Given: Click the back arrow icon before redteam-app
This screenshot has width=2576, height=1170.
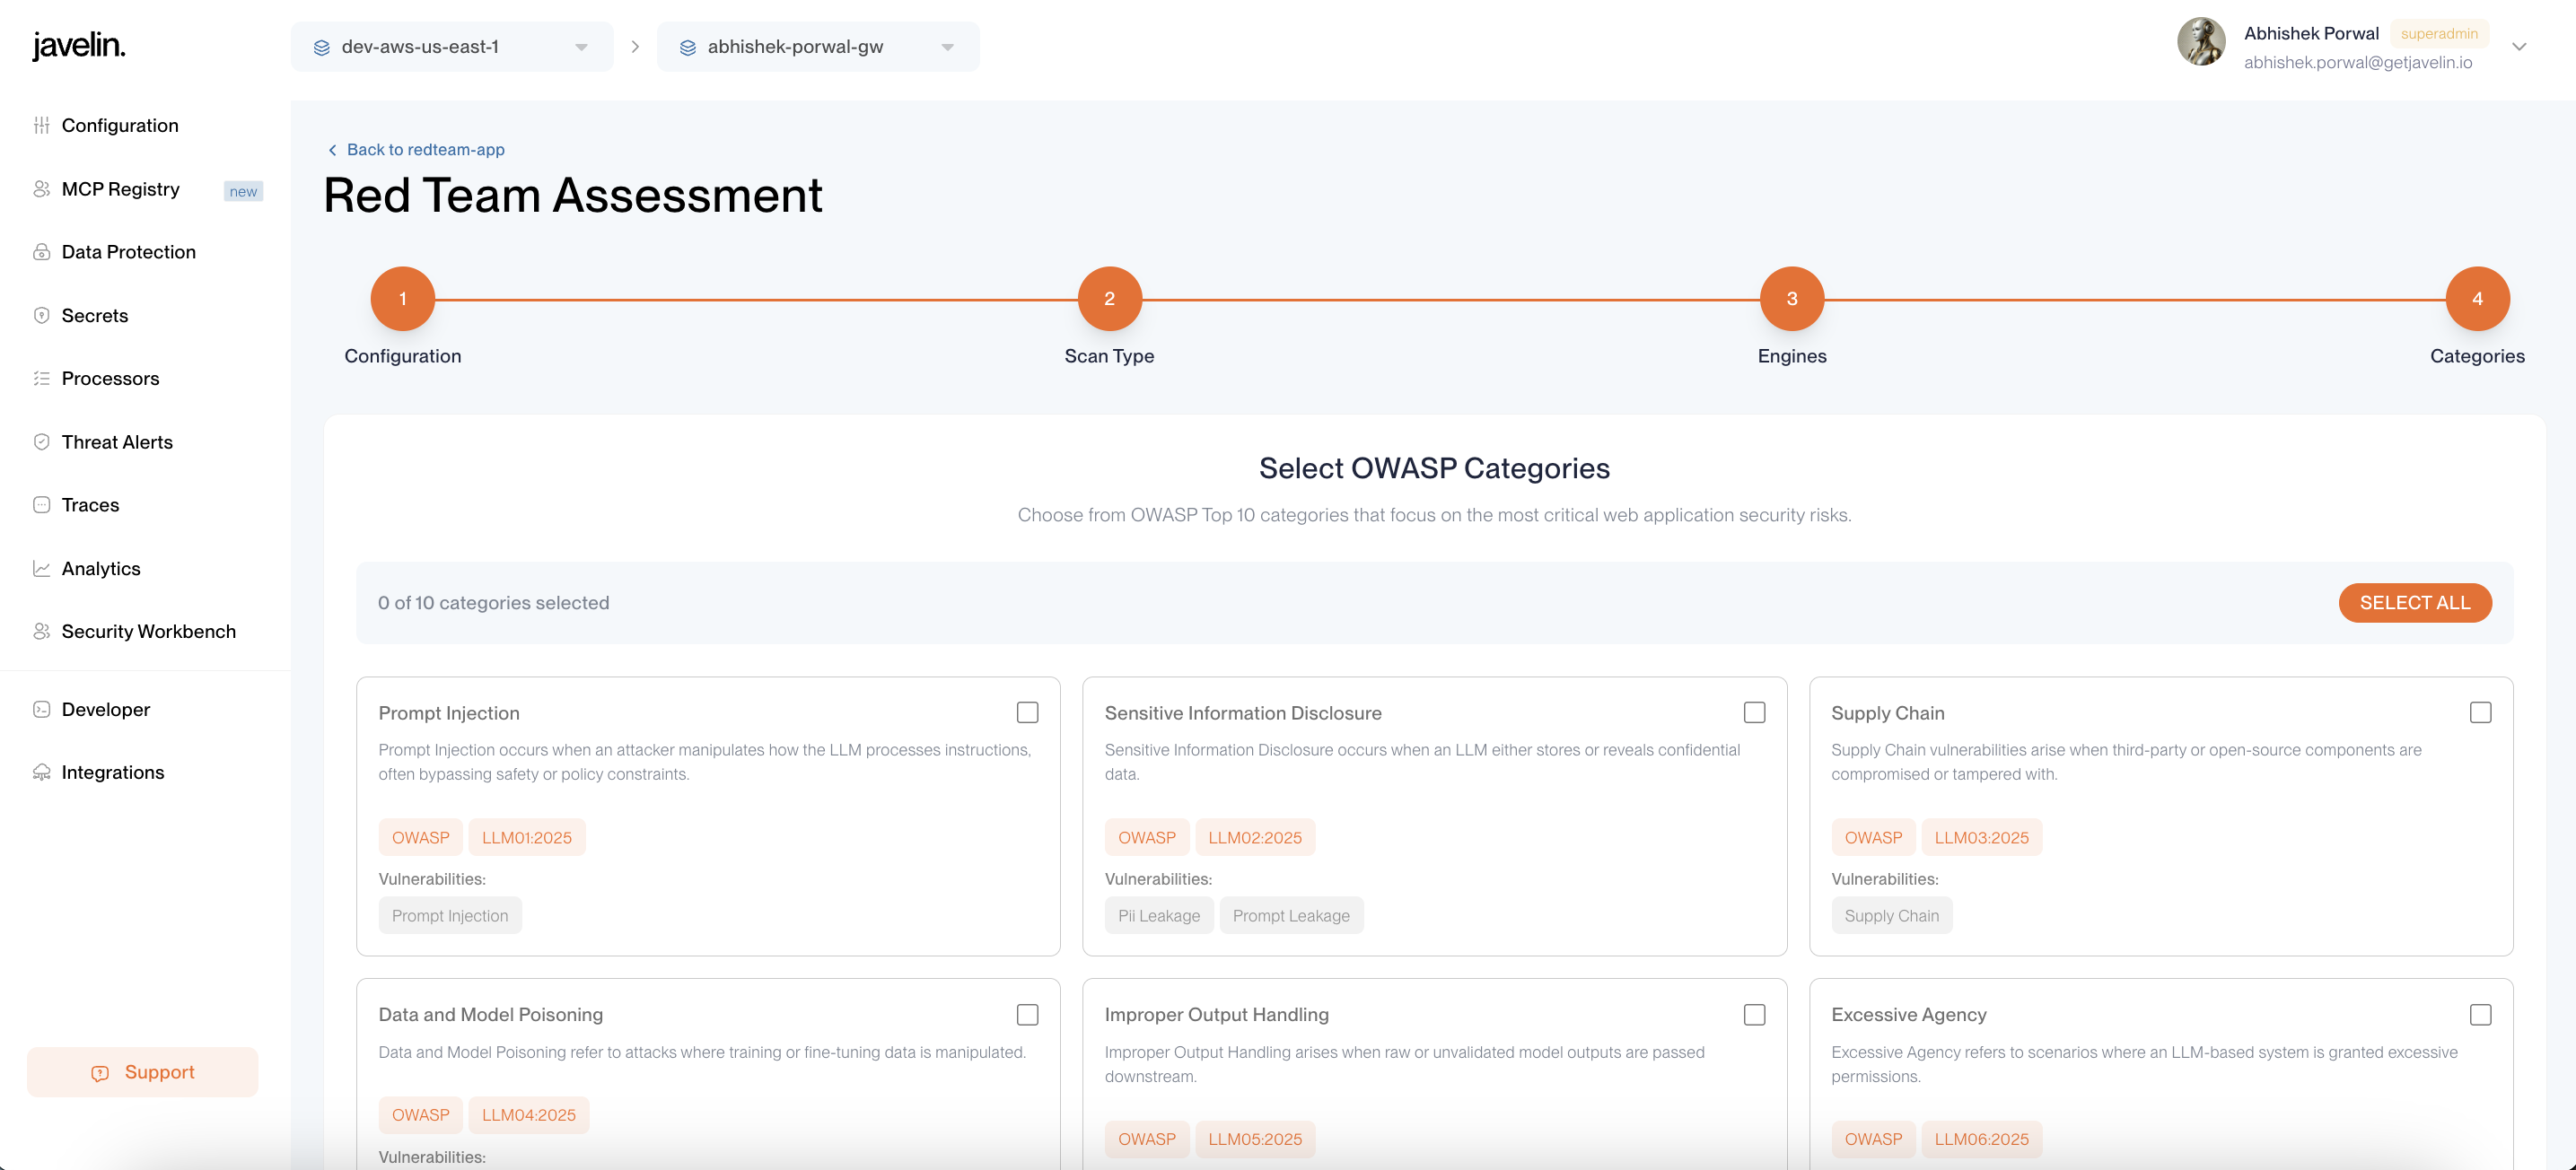Looking at the screenshot, I should point(332,150).
